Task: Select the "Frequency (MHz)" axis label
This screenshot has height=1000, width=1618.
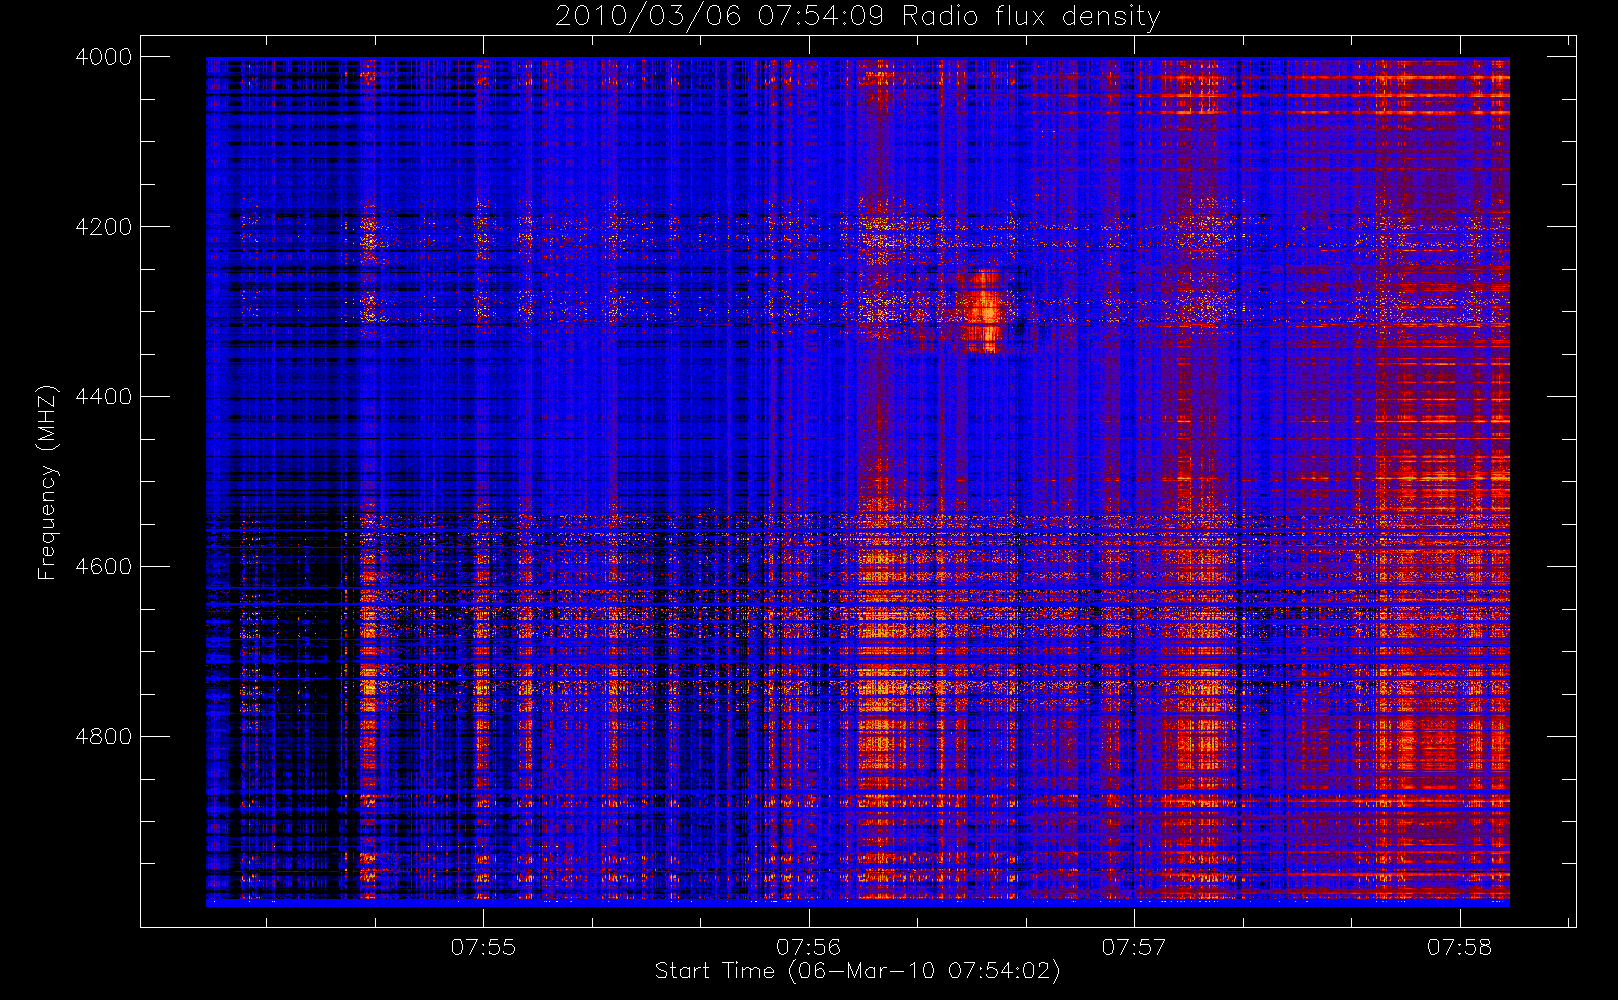Action: click(46, 482)
